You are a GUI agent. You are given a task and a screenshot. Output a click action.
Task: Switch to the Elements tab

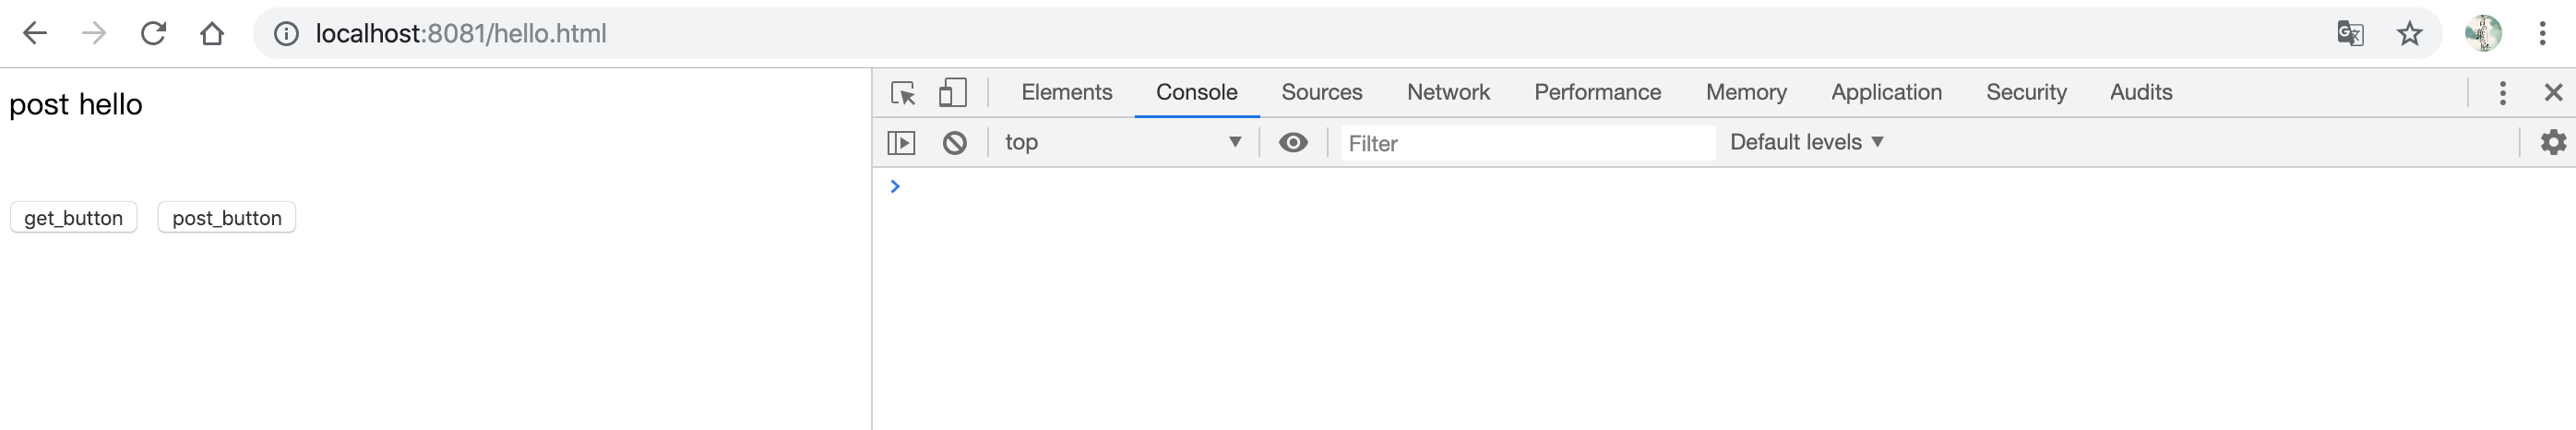tap(1066, 93)
